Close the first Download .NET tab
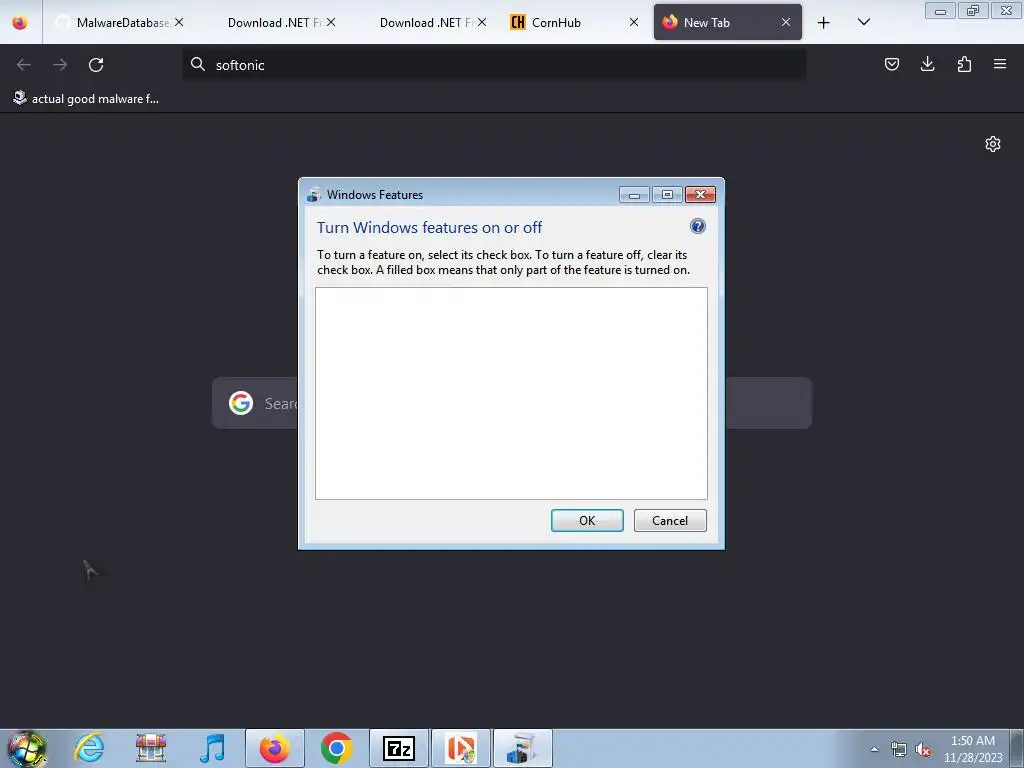 point(331,22)
